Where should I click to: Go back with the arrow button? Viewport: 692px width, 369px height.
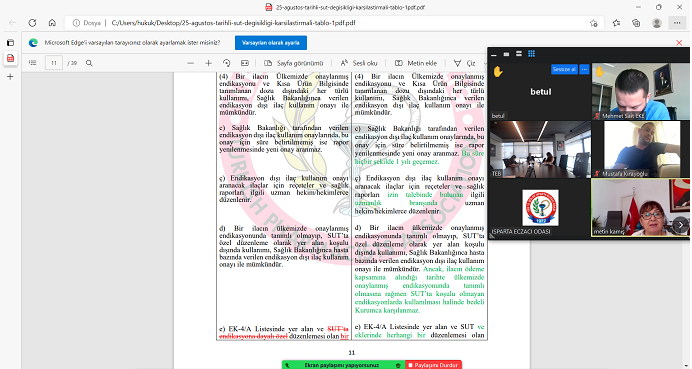coord(12,23)
